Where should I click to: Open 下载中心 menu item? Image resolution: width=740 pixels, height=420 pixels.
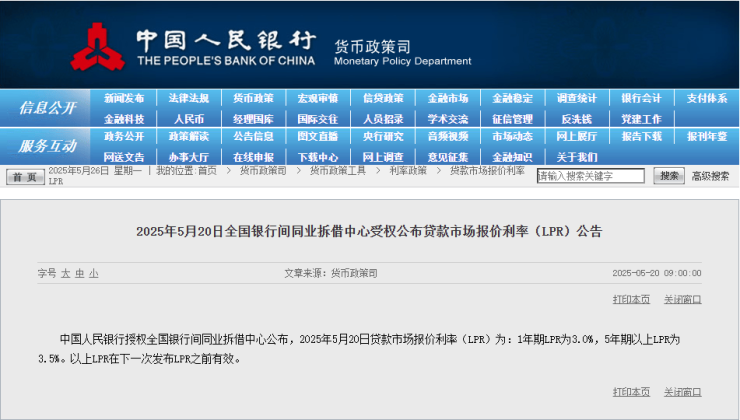318,157
